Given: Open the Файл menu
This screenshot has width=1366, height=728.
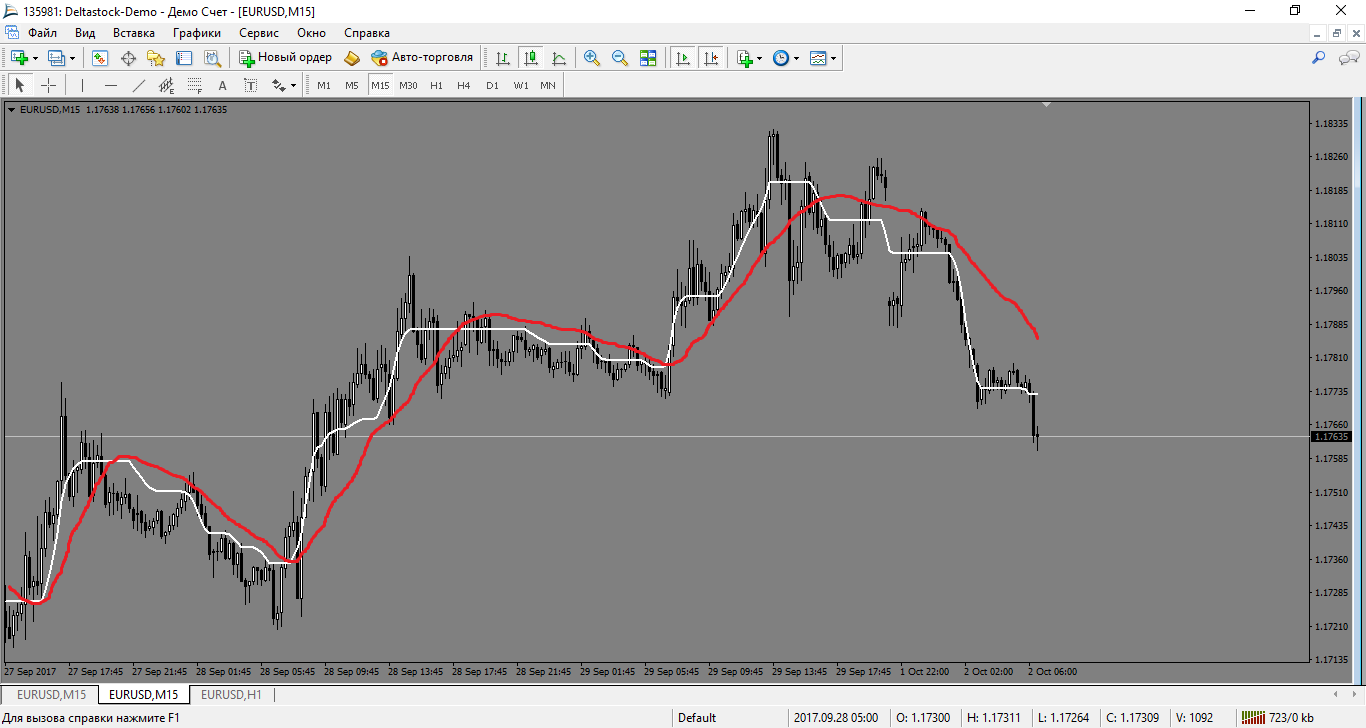Looking at the screenshot, I should click(43, 33).
